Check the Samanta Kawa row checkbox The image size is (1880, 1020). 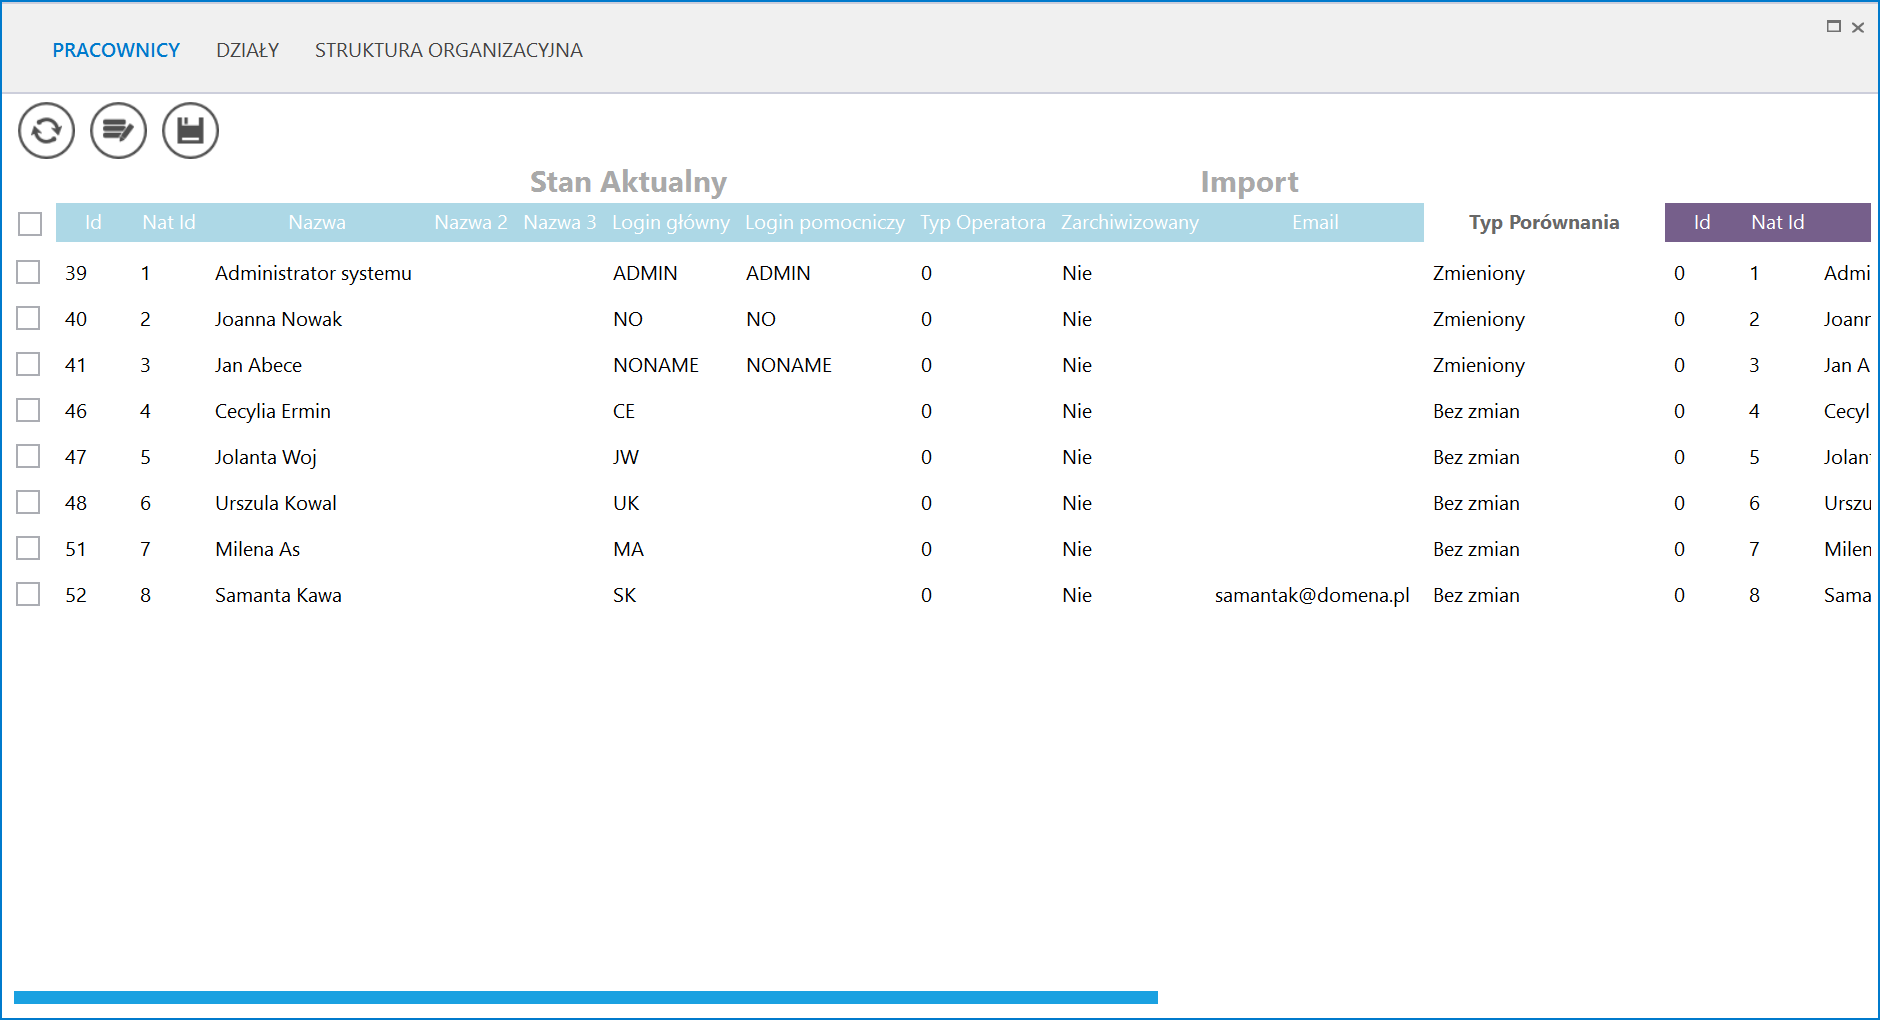28,594
